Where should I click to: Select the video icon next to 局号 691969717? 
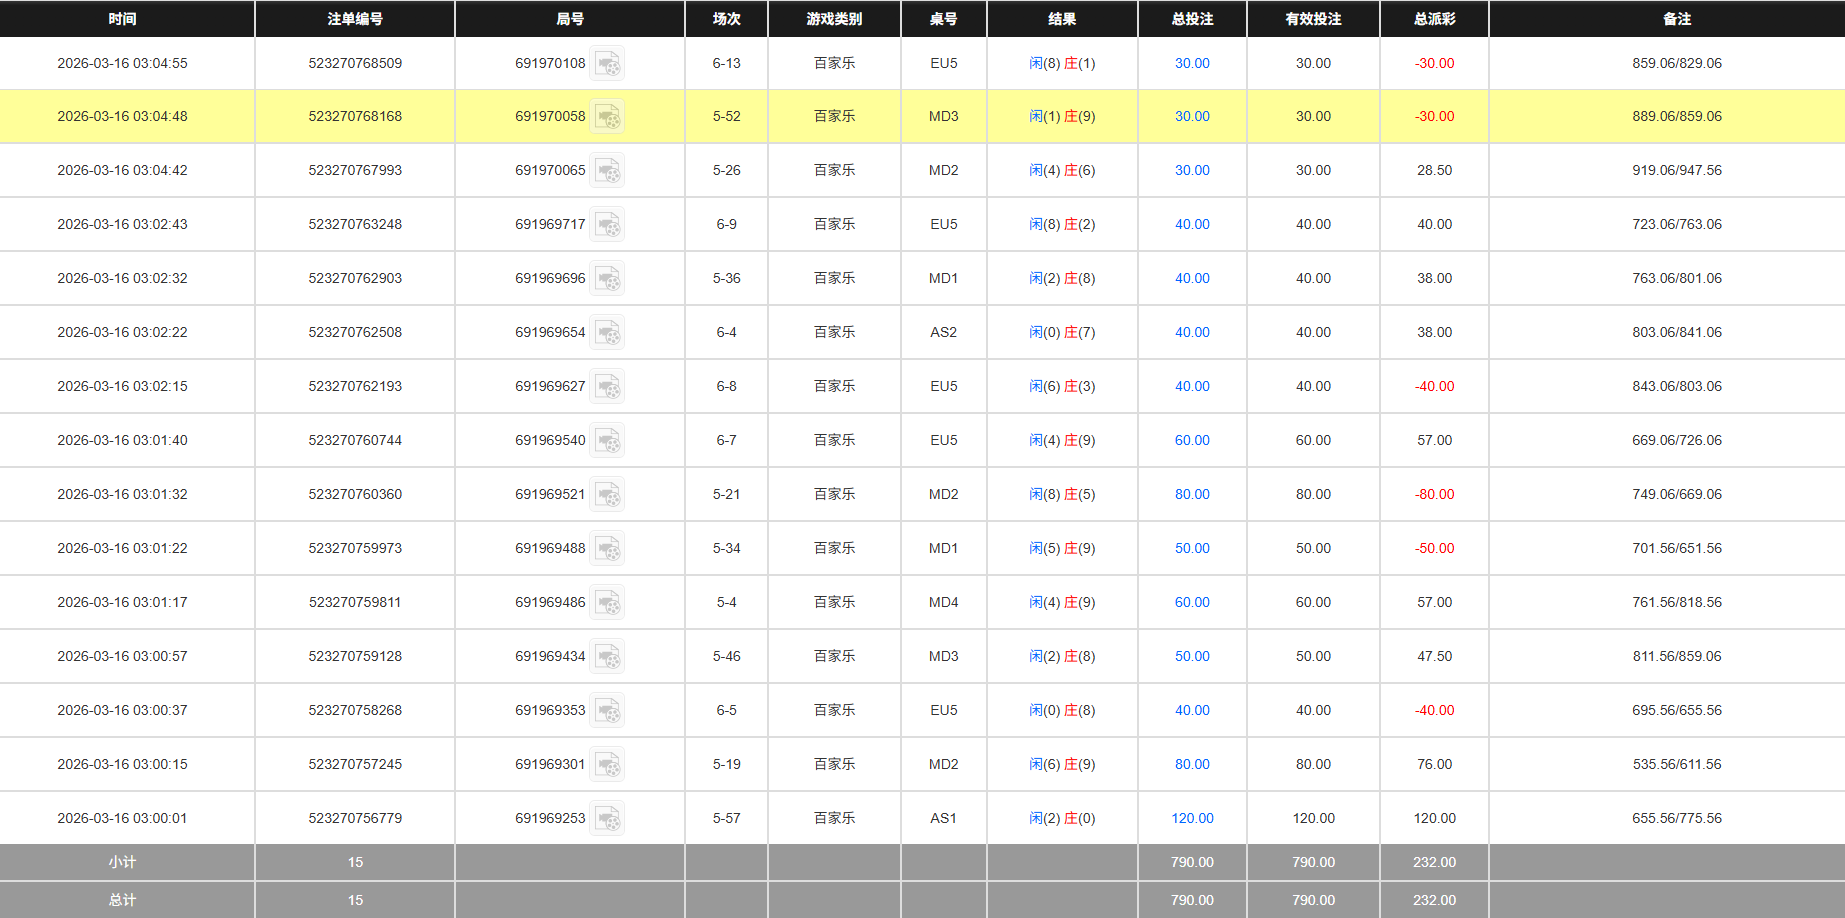(608, 224)
